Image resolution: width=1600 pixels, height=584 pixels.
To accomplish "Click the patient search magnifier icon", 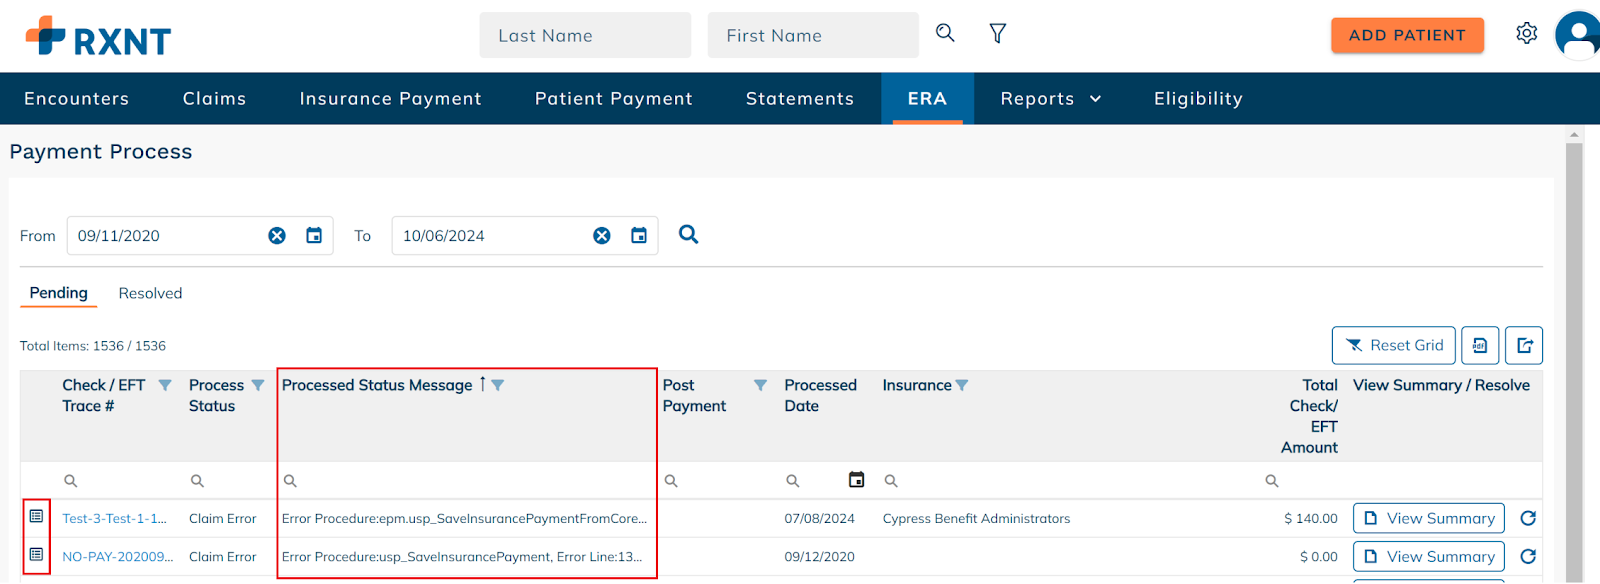I will tap(944, 34).
